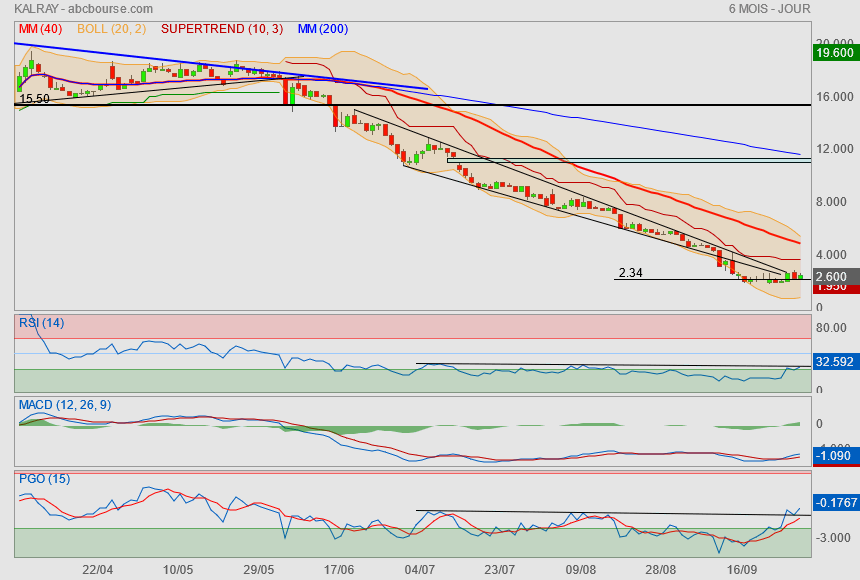Click the KALRAY - abcbourse.com title

[x=83, y=9]
